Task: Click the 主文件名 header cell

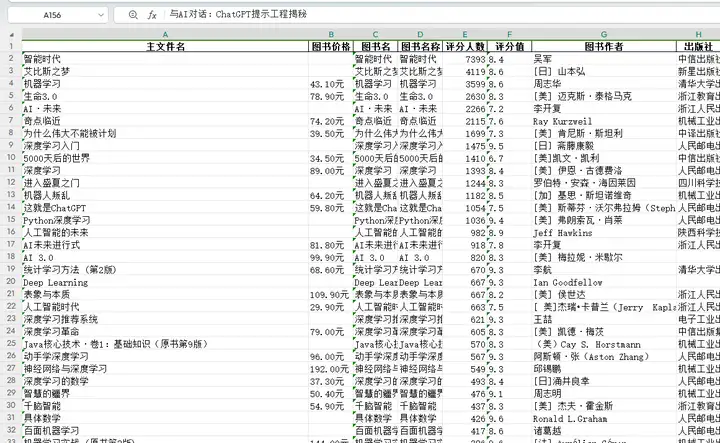Action: tap(165, 46)
